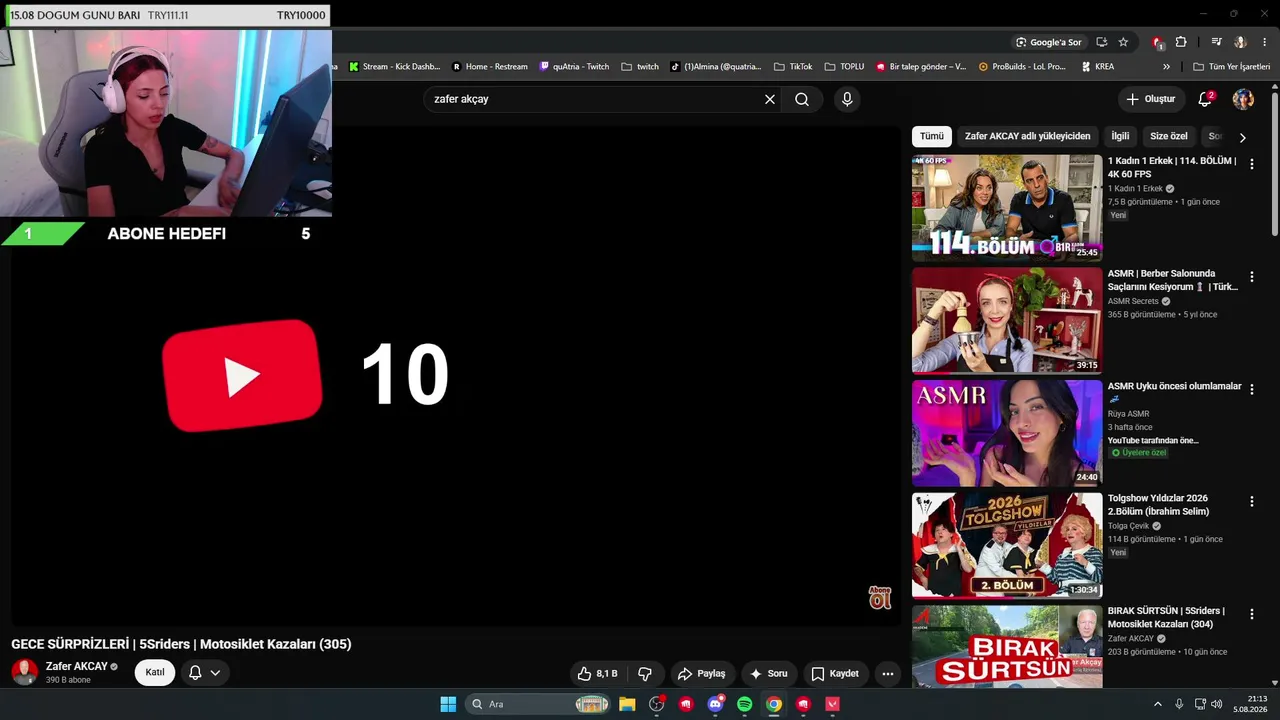Click the 'Rüya ASMR' channel name
Screen dimensions: 1280x720
[1128, 414]
